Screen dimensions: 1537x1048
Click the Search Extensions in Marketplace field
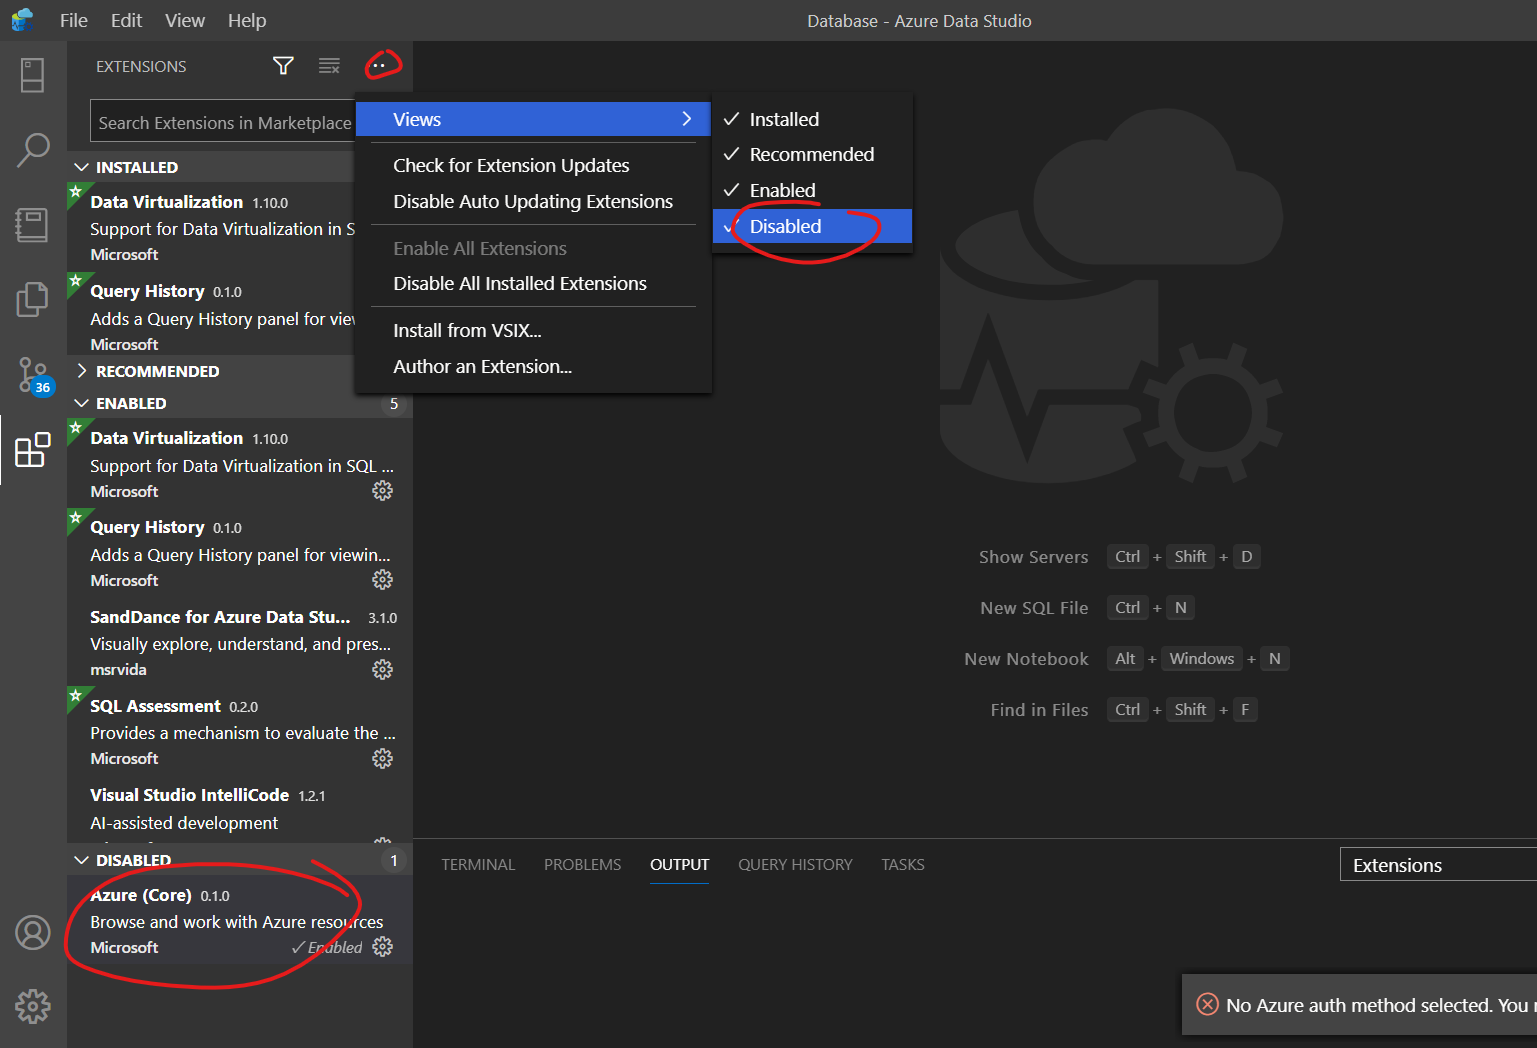coord(222,121)
